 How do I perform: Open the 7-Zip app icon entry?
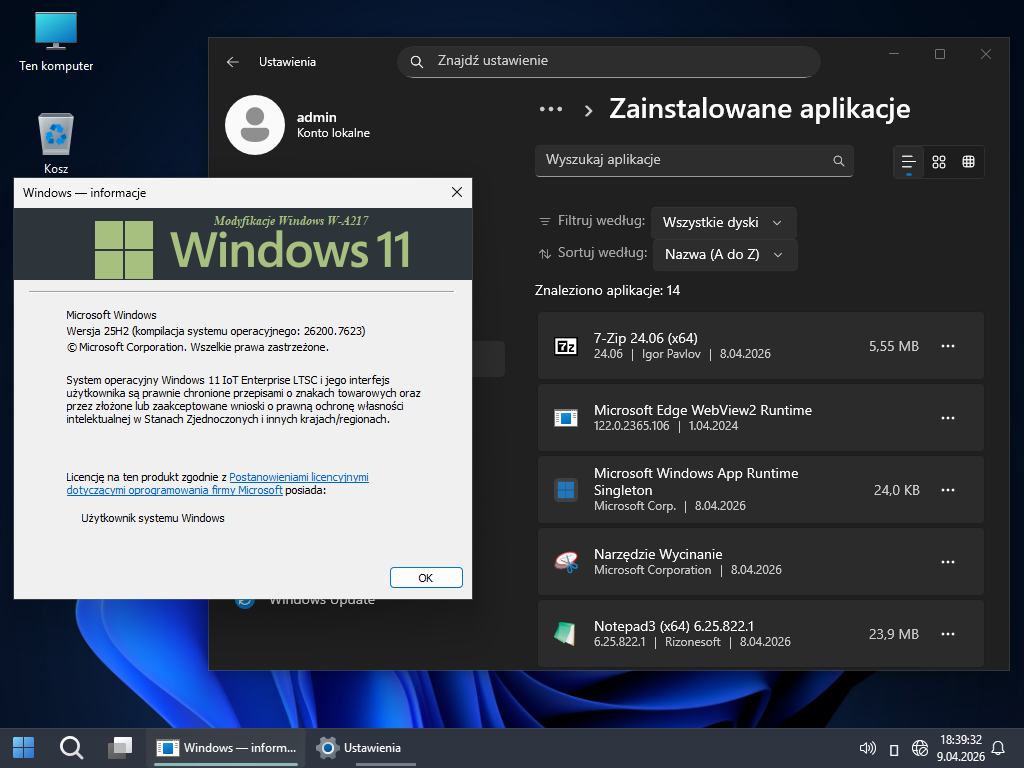coord(566,346)
